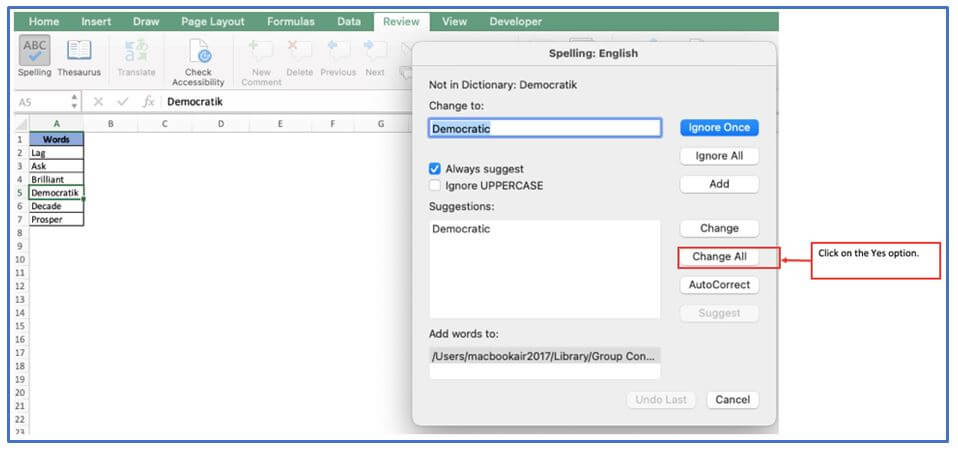958x452 pixels.
Task: Select column G header
Action: 381,124
